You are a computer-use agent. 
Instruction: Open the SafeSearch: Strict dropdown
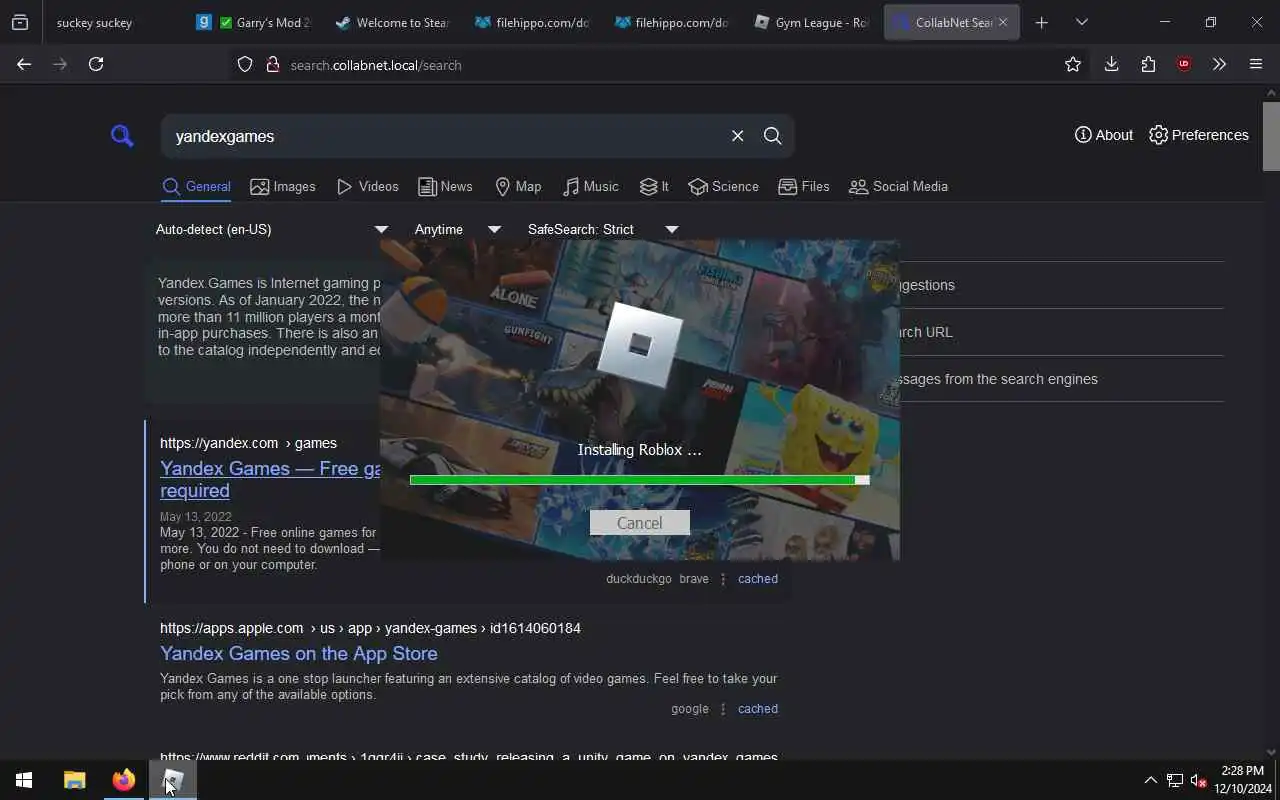[603, 229]
